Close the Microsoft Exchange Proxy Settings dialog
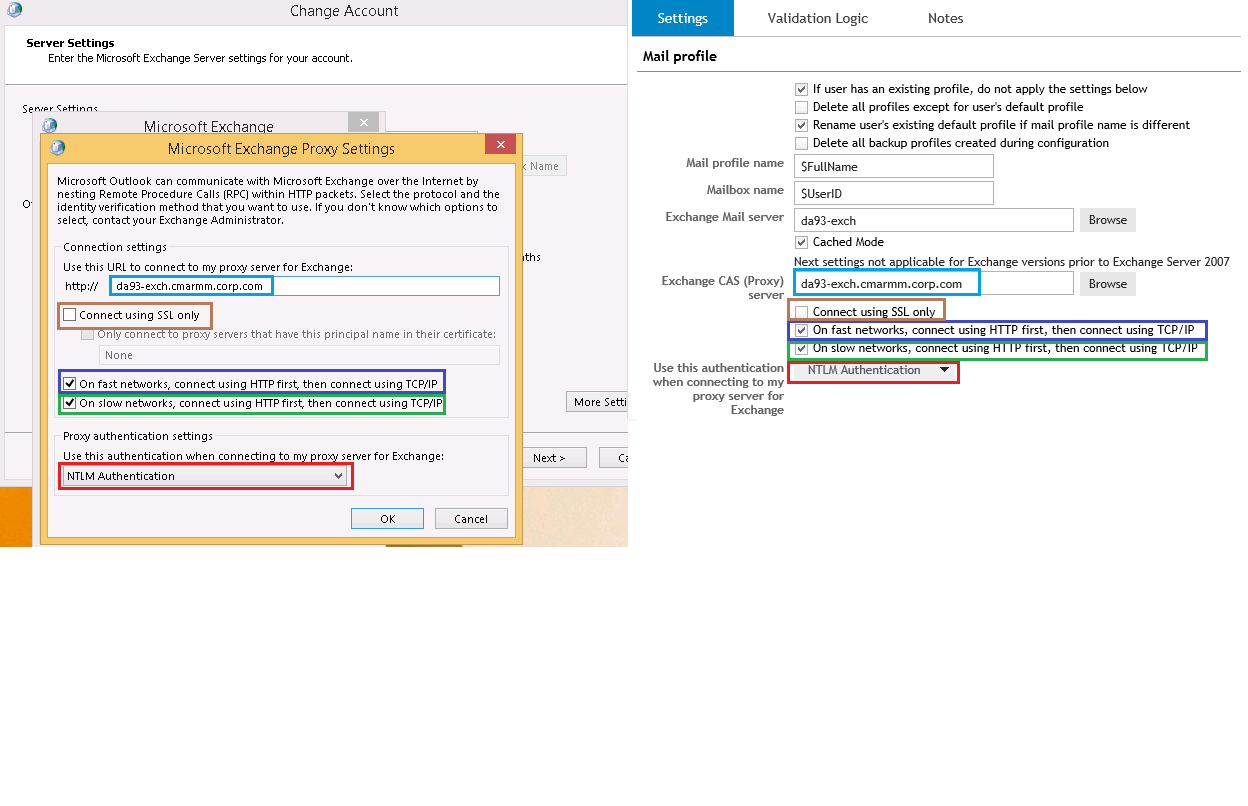This screenshot has width=1248, height=806. click(499, 144)
